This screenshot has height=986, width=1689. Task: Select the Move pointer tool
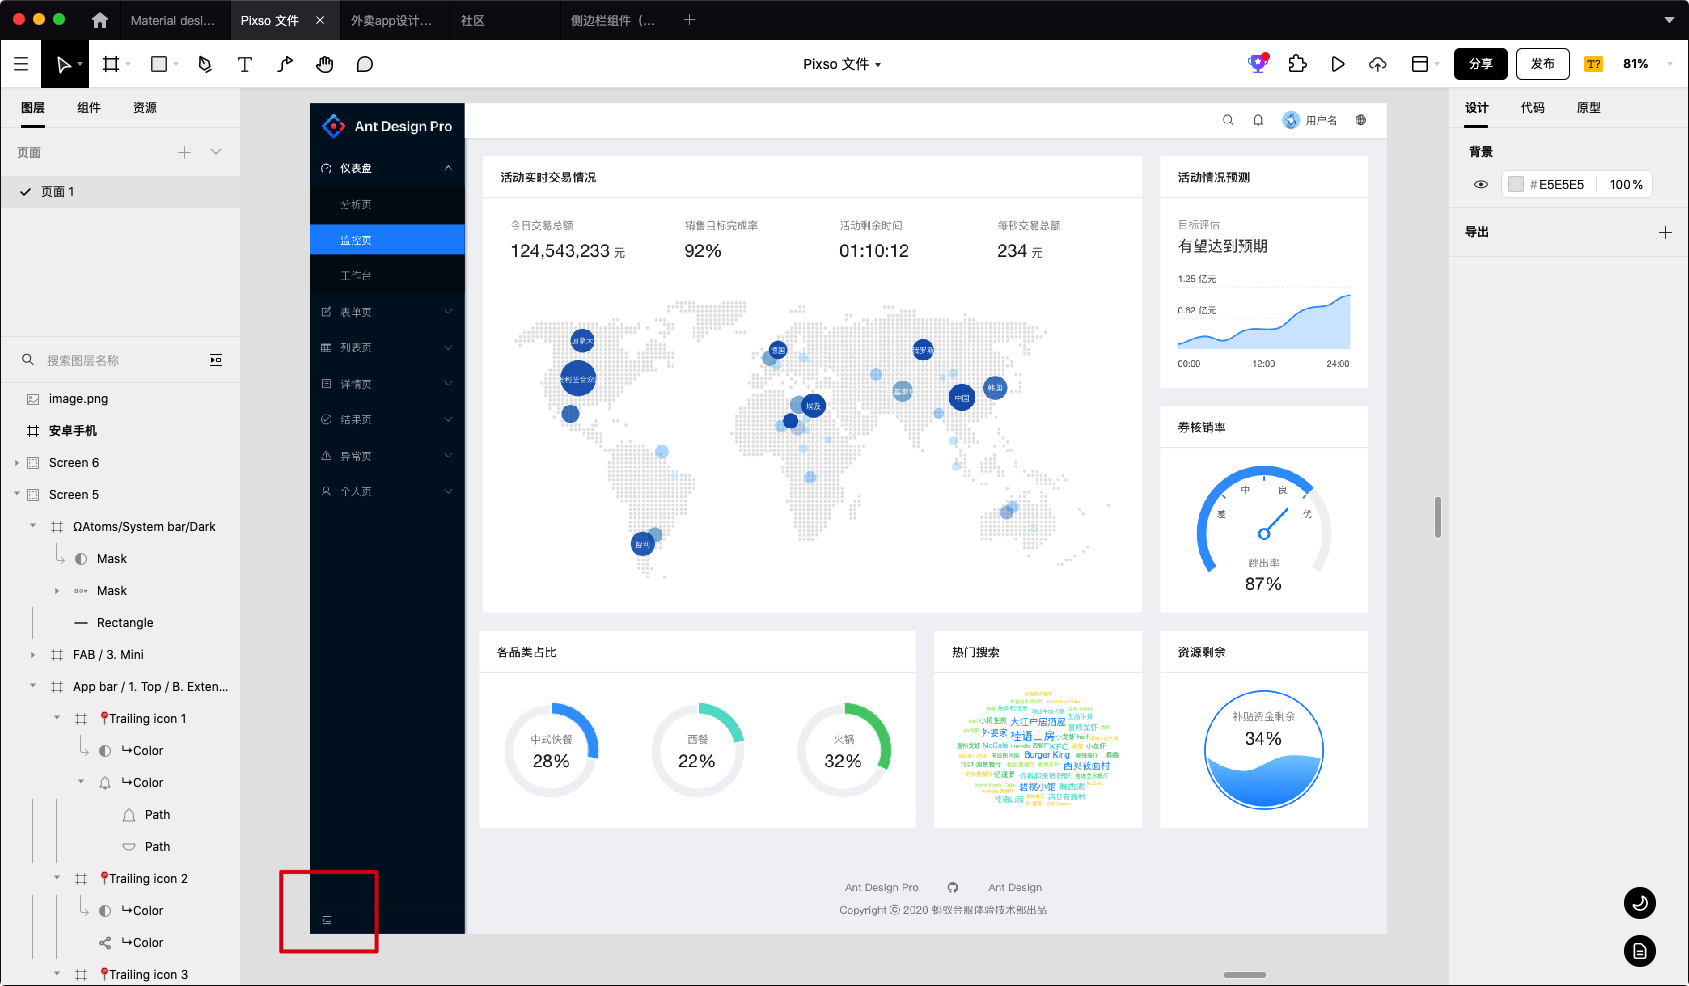tap(64, 64)
